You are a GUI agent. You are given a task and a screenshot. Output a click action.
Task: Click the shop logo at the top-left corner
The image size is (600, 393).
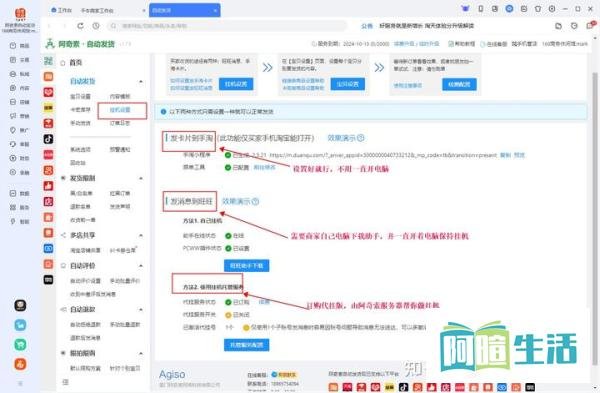click(x=20, y=14)
